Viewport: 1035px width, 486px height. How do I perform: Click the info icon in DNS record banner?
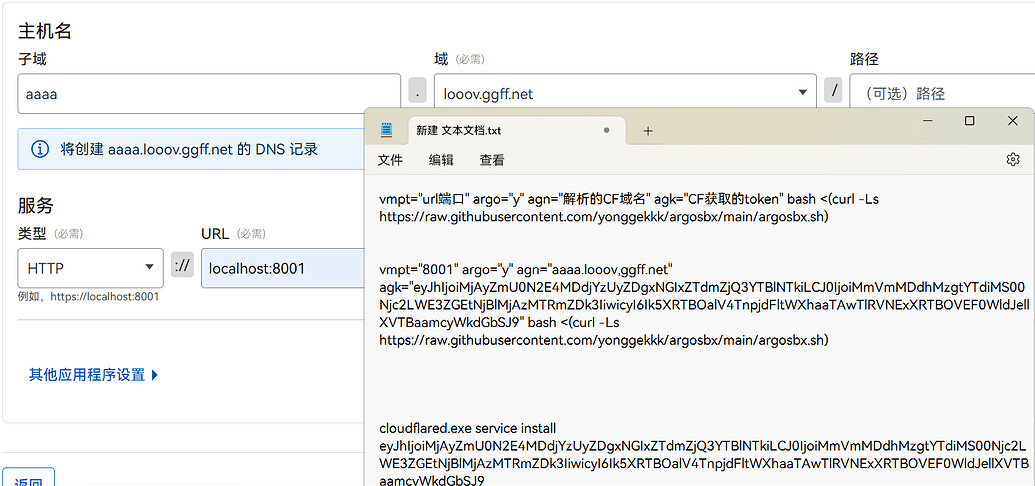pos(40,149)
